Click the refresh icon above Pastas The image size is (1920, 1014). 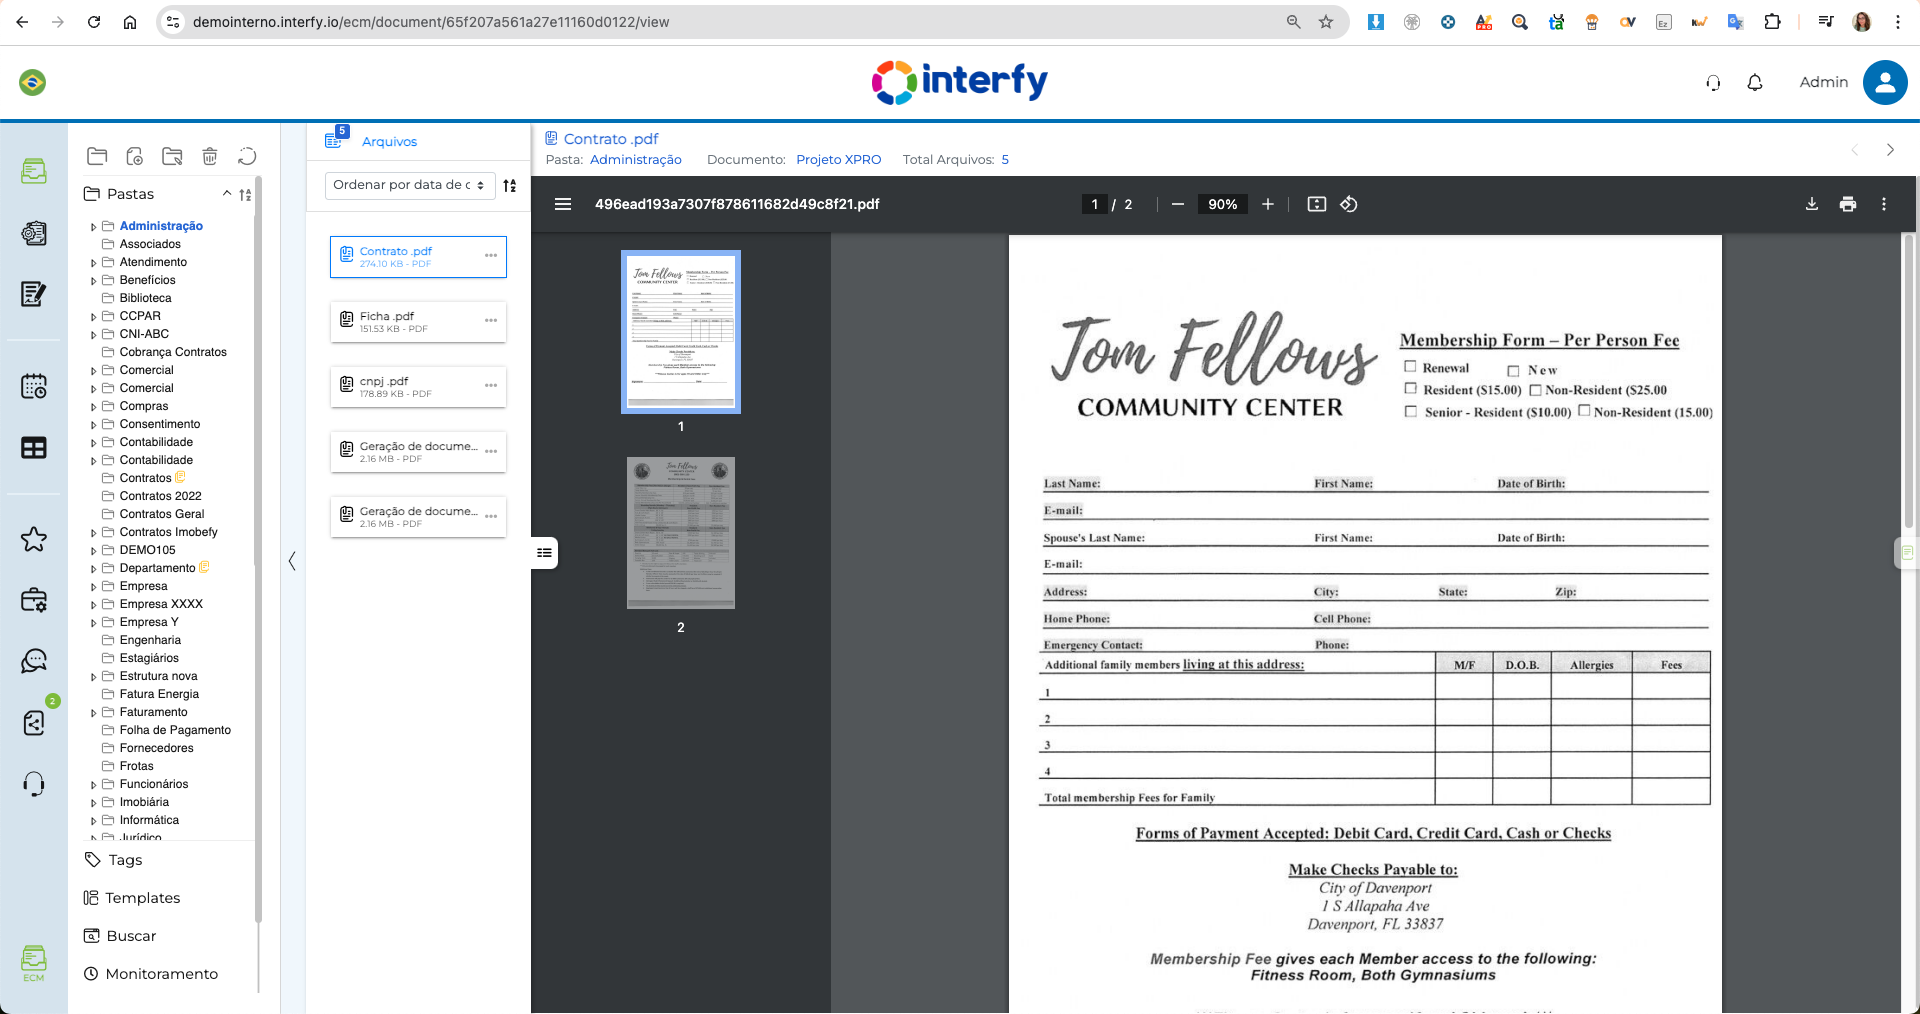tap(247, 156)
